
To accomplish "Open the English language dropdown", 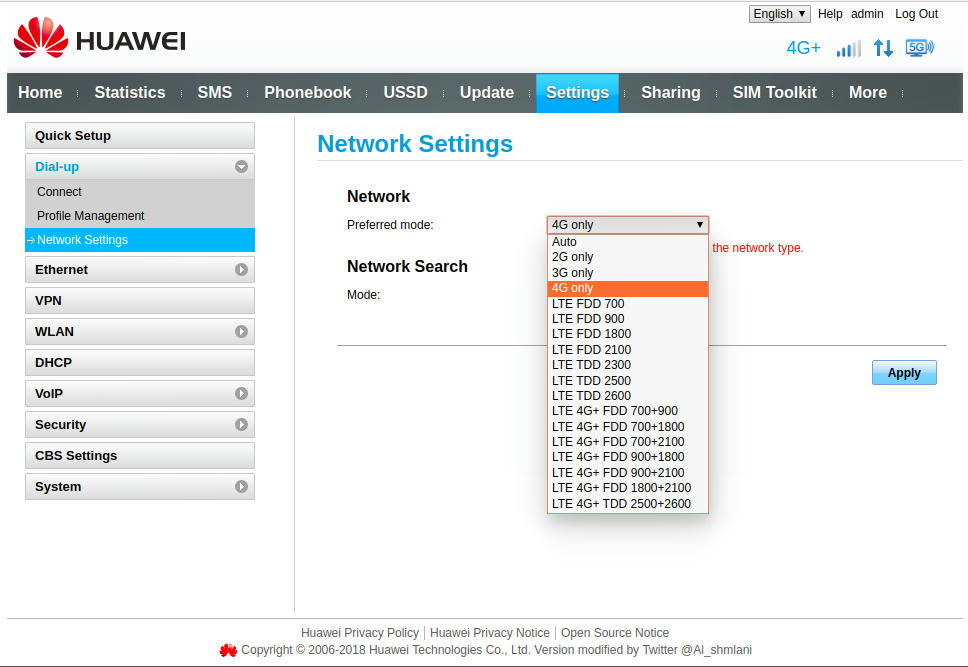I will coord(779,14).
